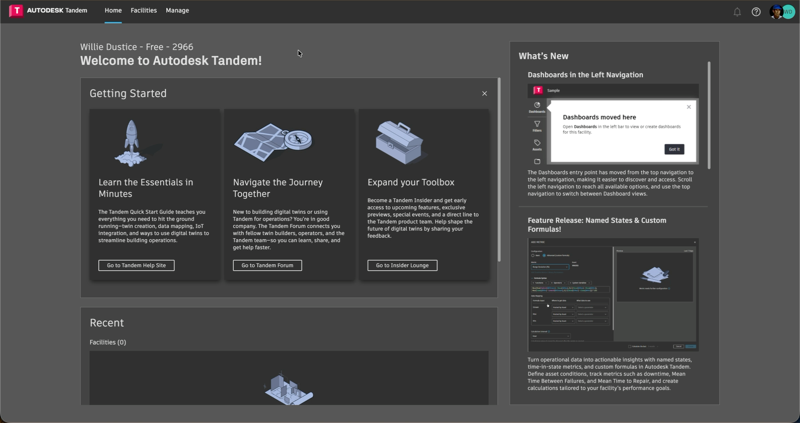
Task: Click the Autodesk Tandem logo icon
Action: tap(16, 11)
